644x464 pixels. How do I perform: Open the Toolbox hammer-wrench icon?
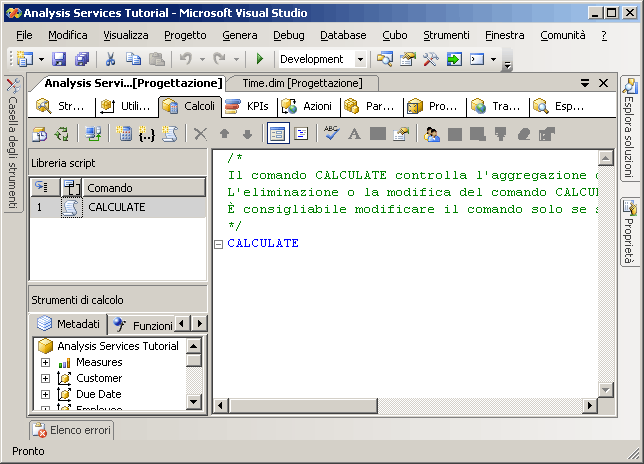tap(431, 59)
